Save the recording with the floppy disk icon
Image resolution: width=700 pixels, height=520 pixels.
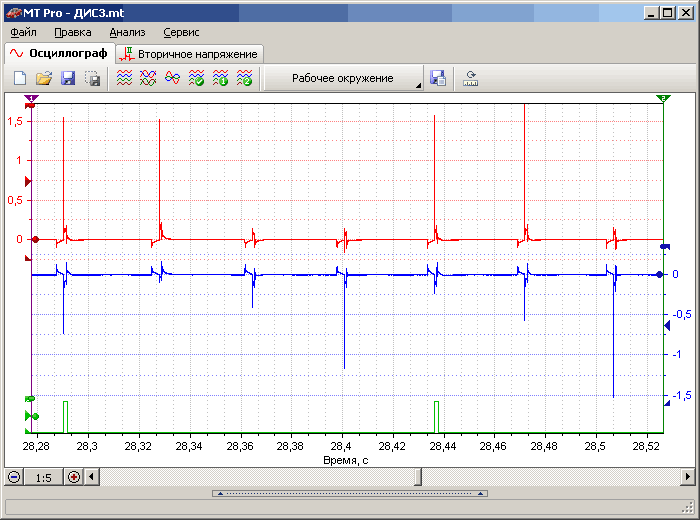[68, 78]
